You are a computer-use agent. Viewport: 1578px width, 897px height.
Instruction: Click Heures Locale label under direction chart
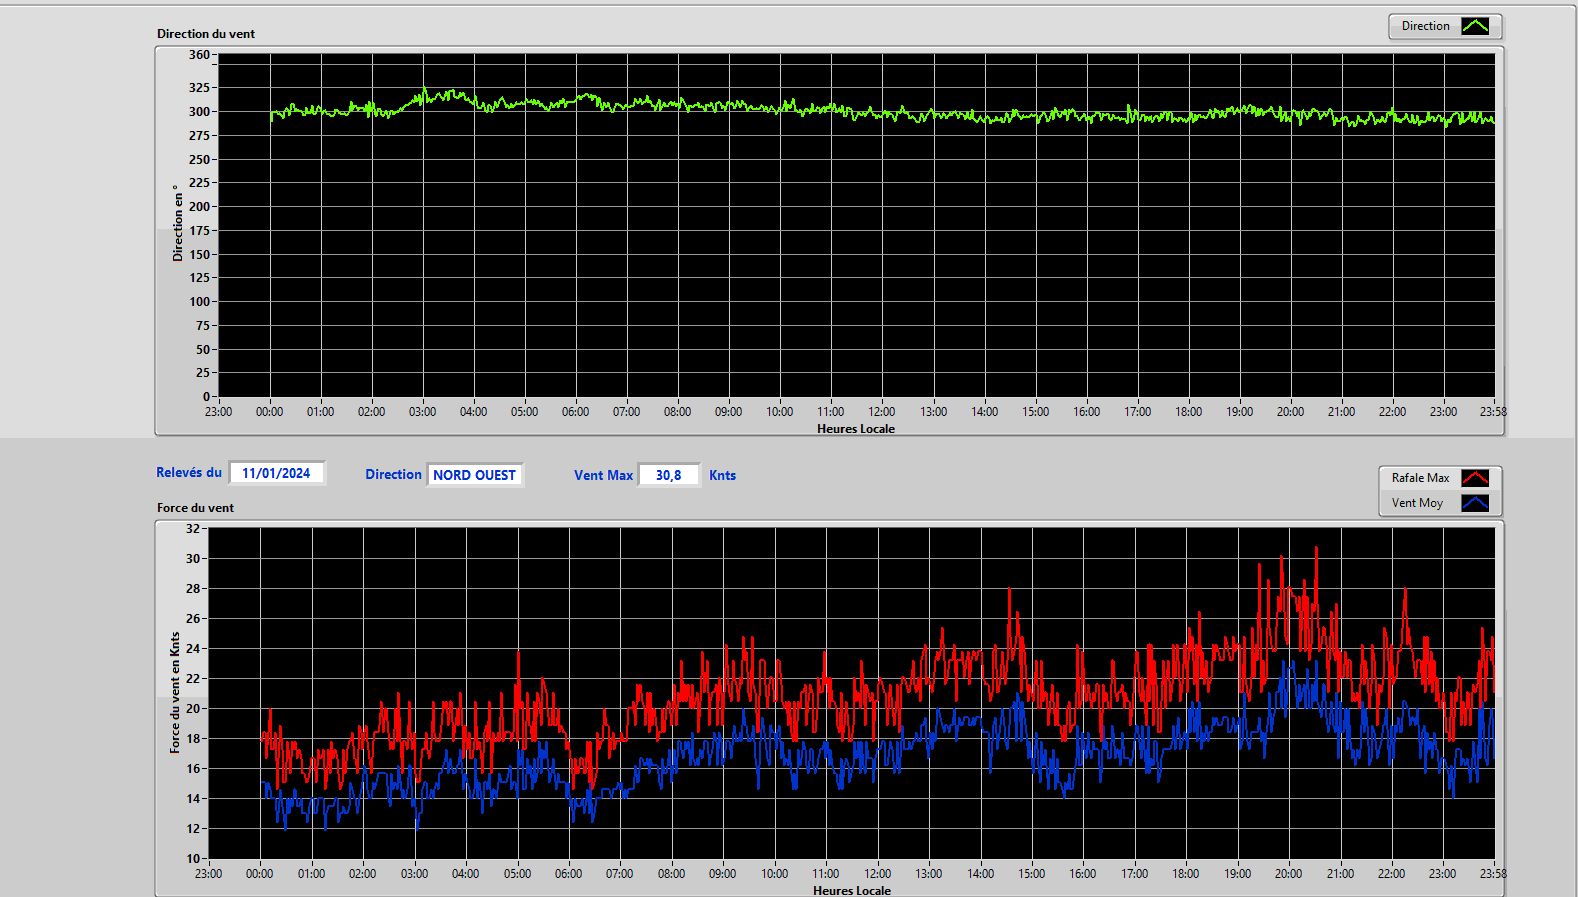(x=856, y=428)
